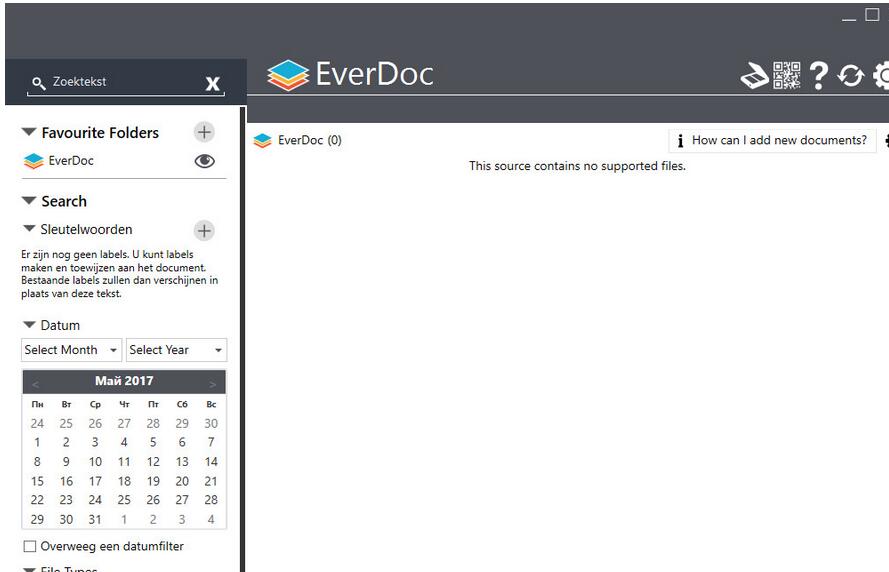Image resolution: width=889 pixels, height=572 pixels.
Task: Click the info icon beside help link
Action: click(x=680, y=141)
